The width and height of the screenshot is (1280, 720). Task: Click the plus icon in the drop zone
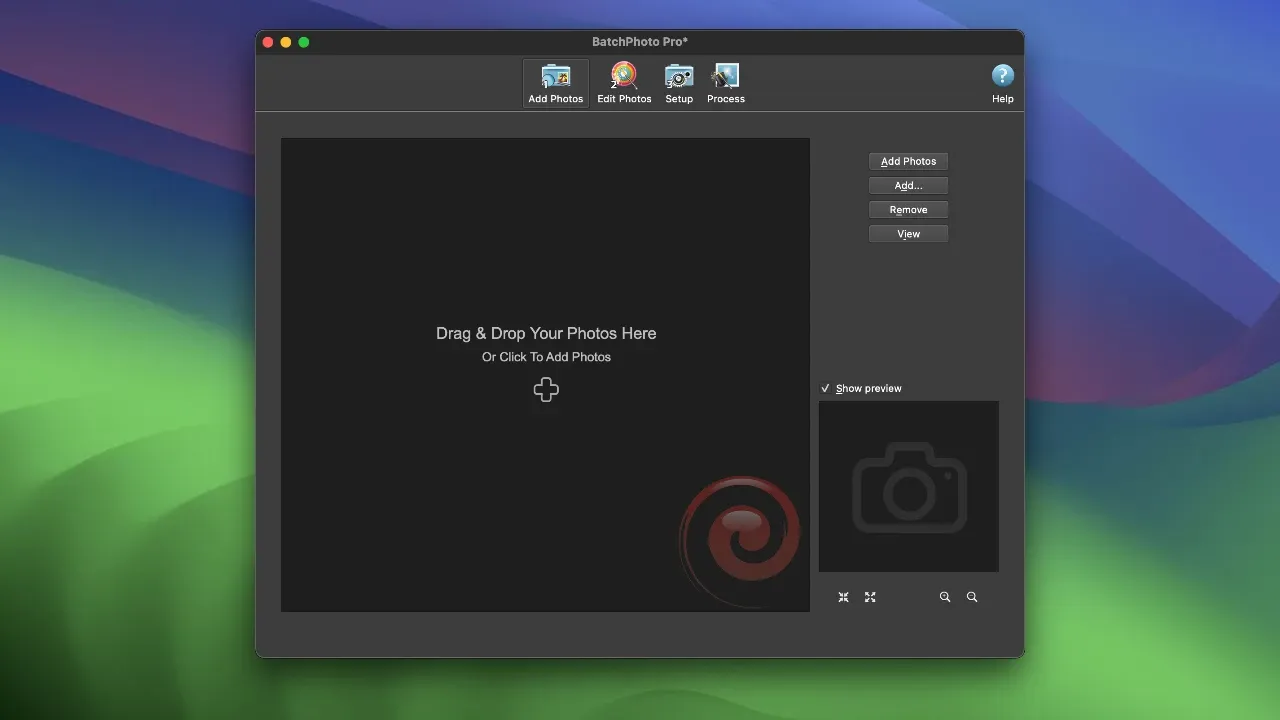[x=546, y=389]
